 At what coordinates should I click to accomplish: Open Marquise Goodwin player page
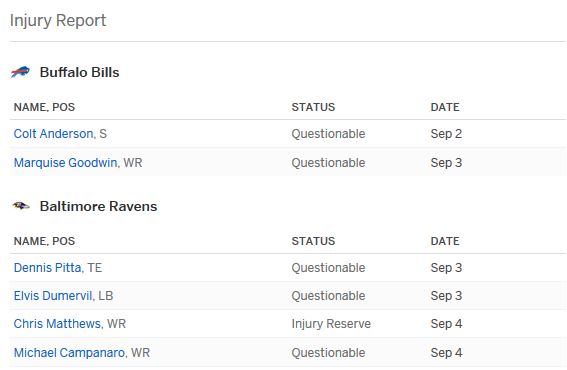click(66, 163)
